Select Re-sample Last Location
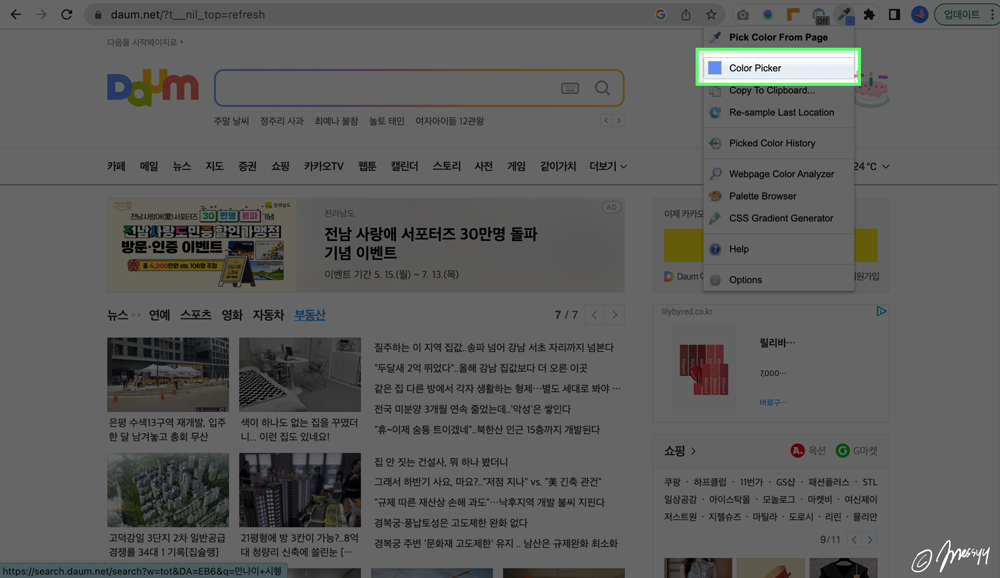 779,112
